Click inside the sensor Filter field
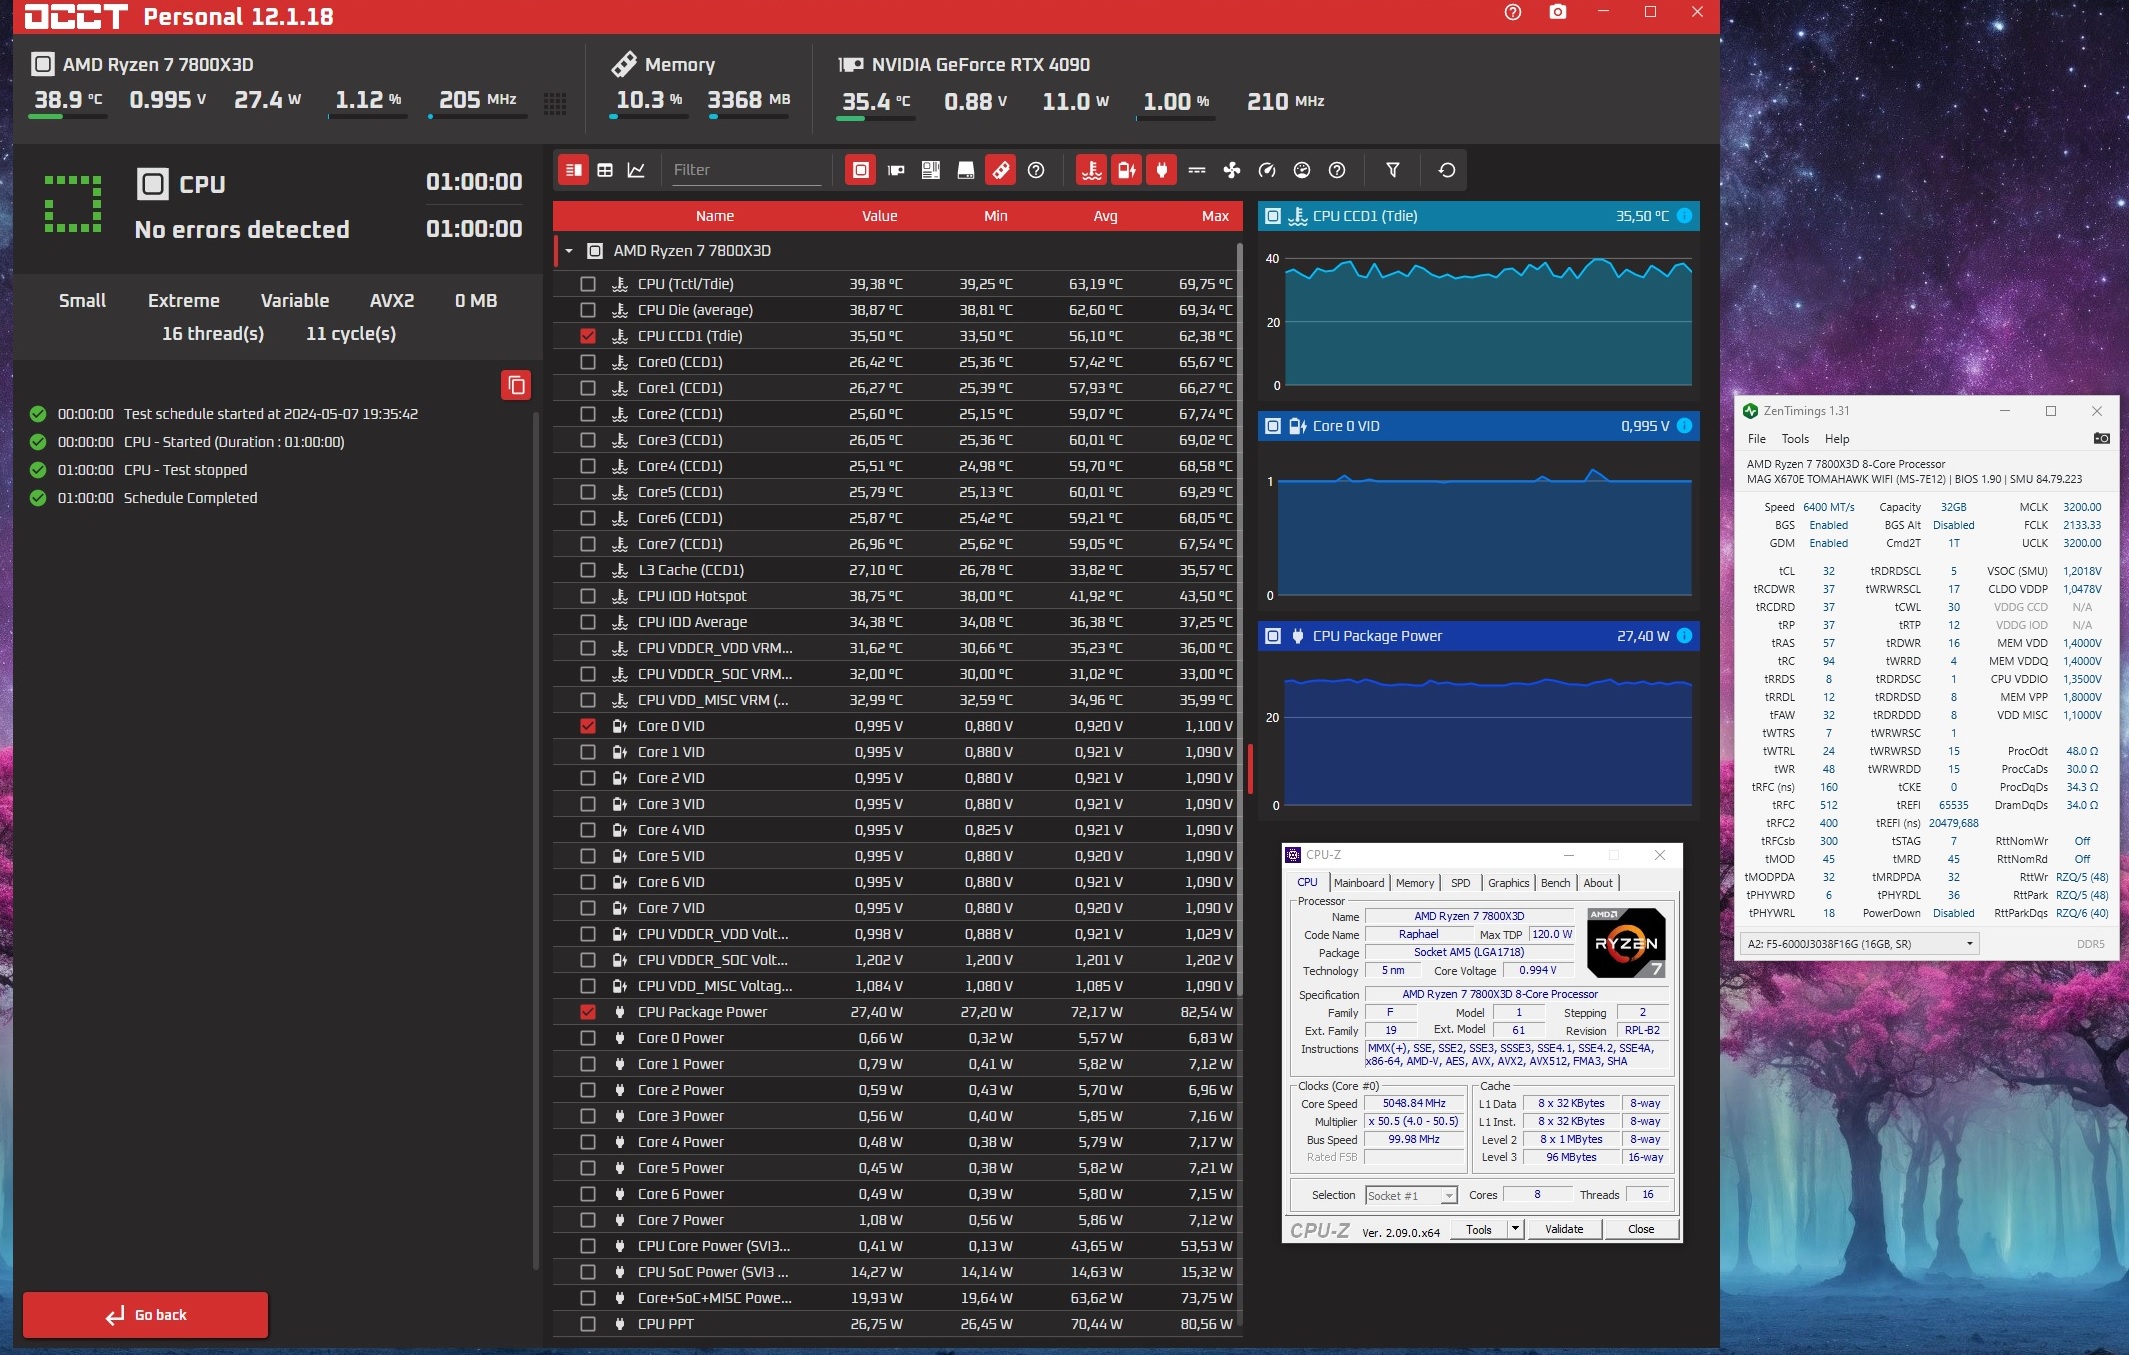2129x1355 pixels. tap(745, 170)
